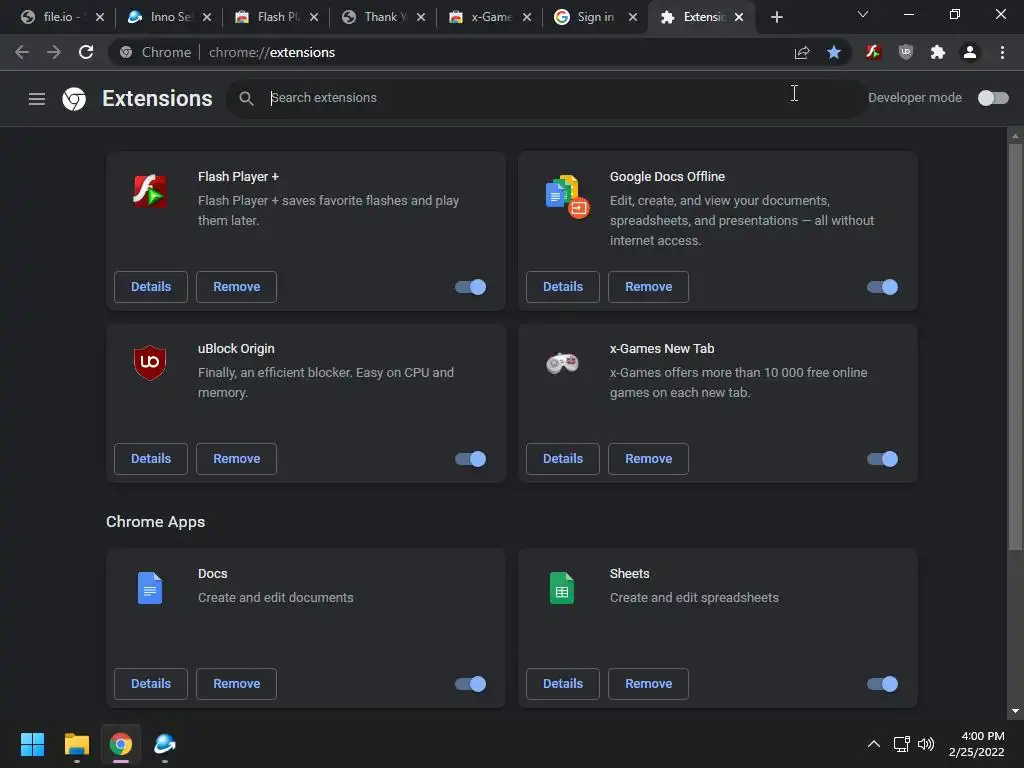
Task: Click the search magnifier icon
Action: click(x=246, y=98)
